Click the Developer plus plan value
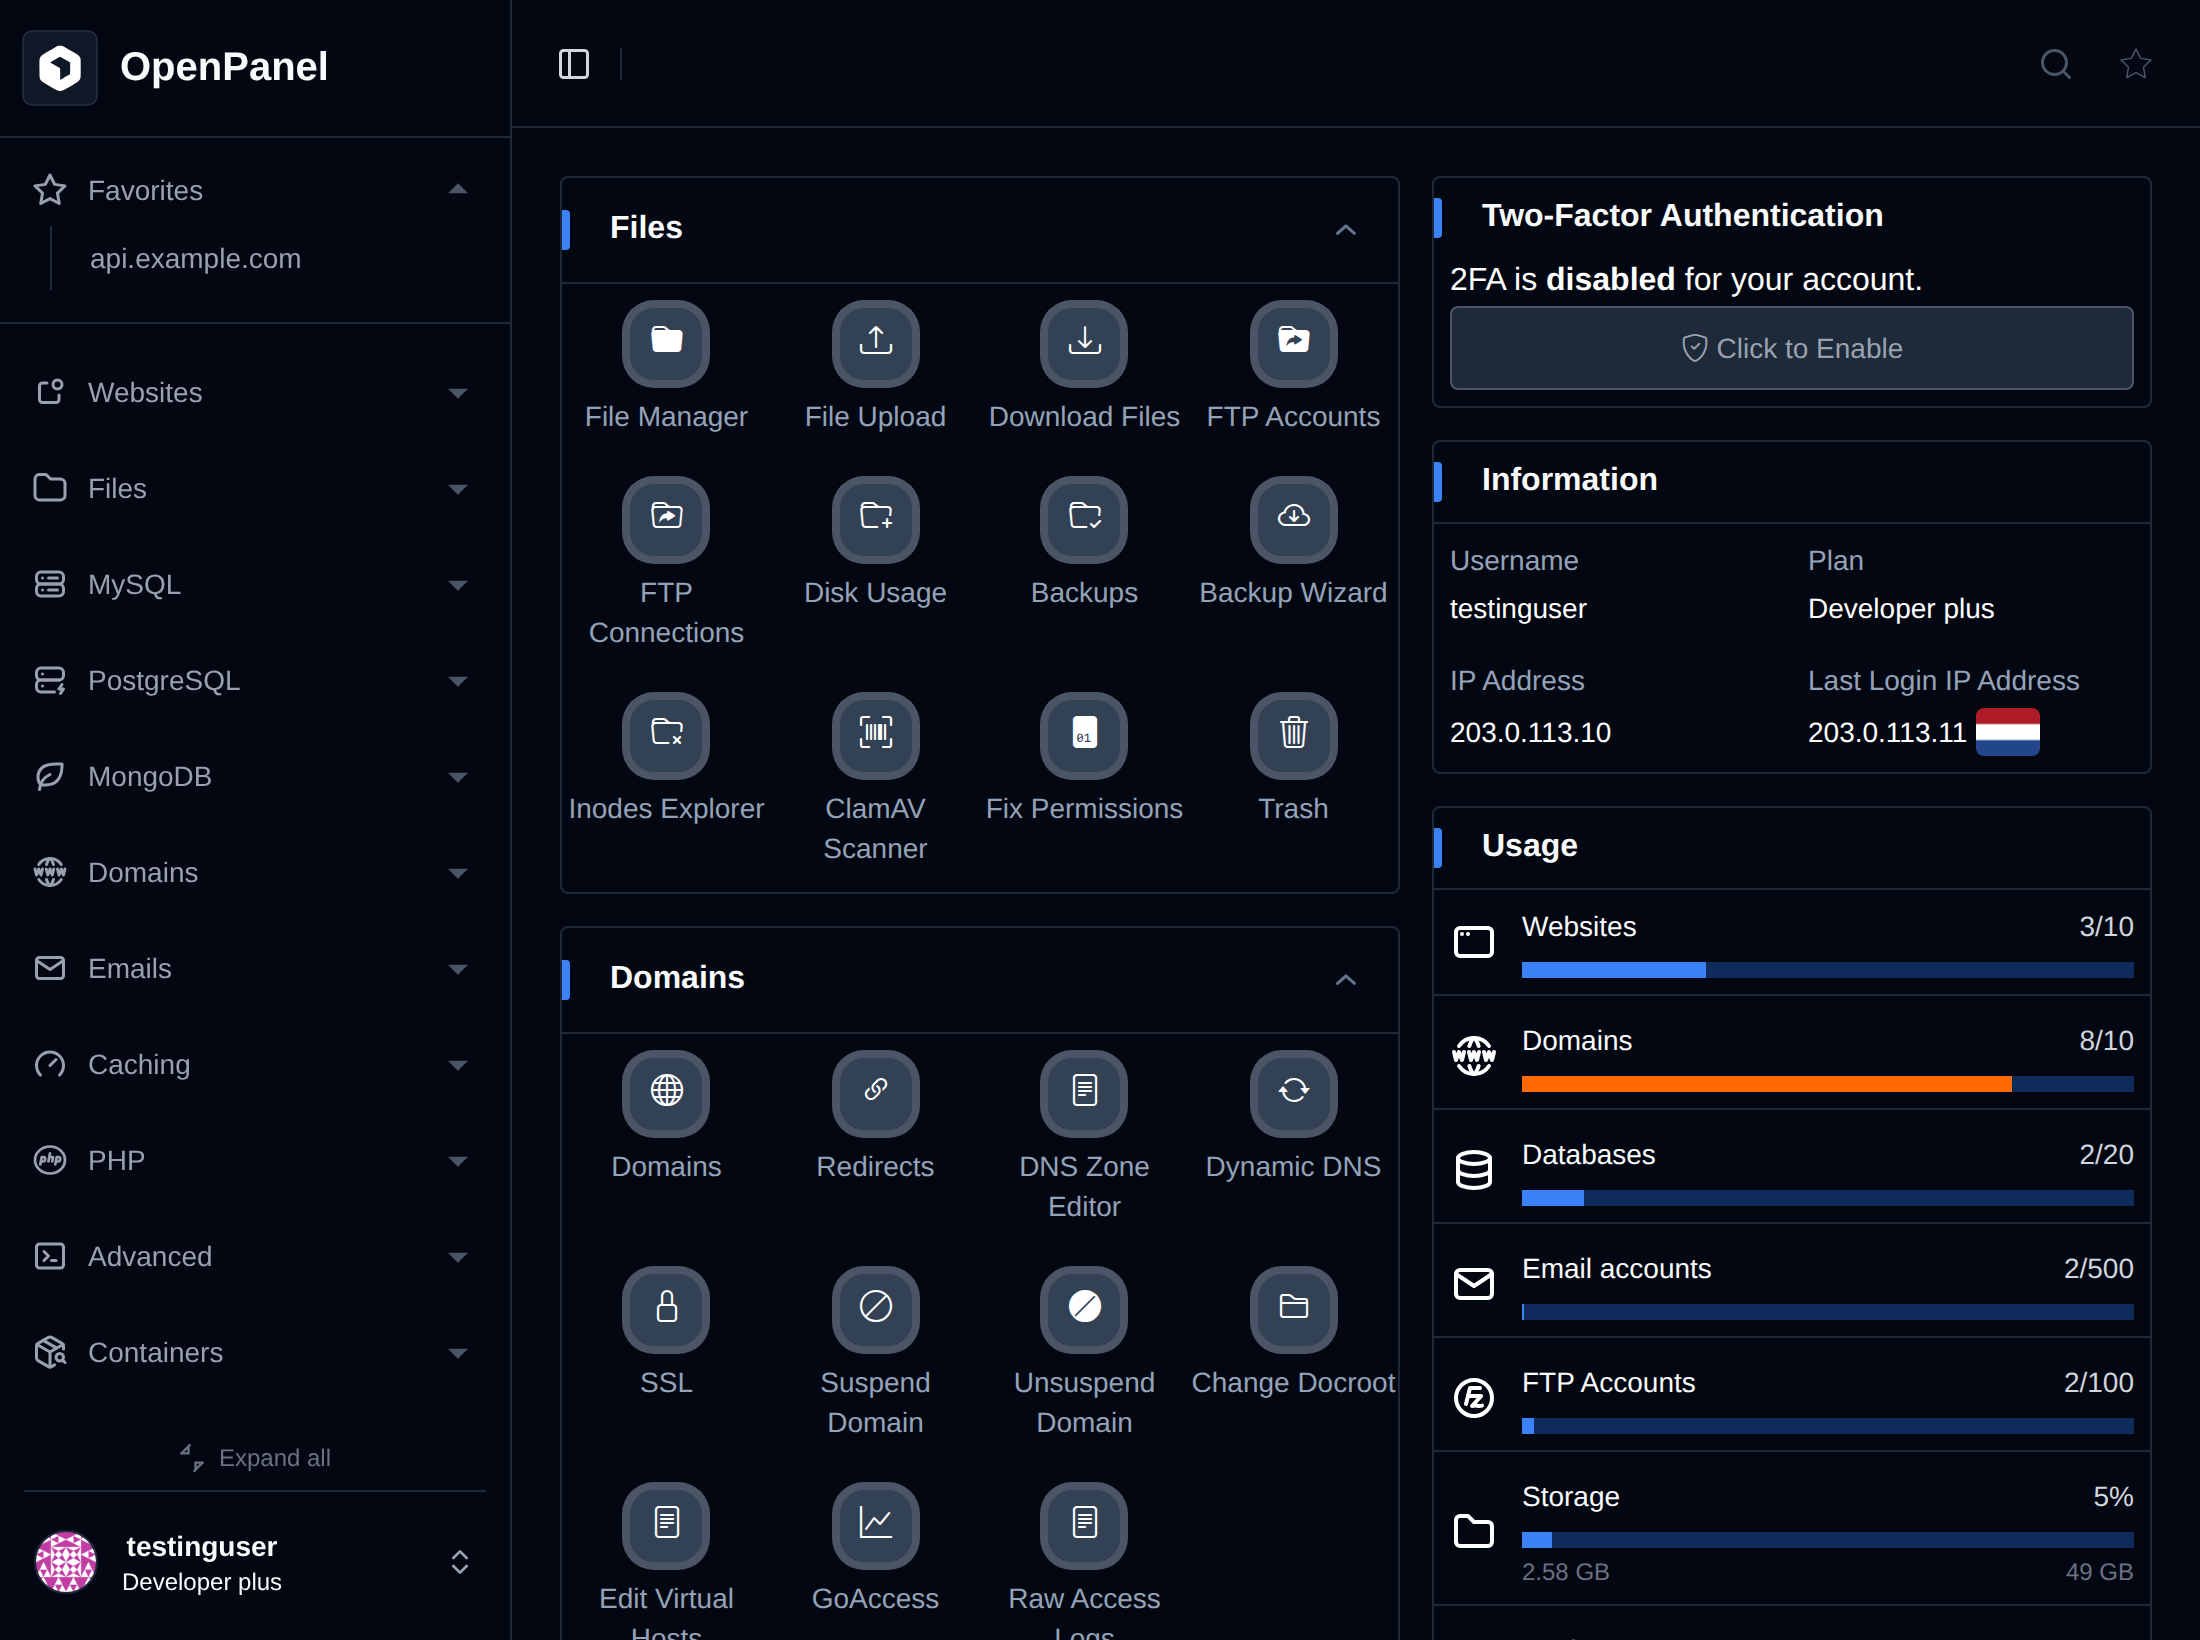The height and width of the screenshot is (1640, 2200). [x=1900, y=609]
